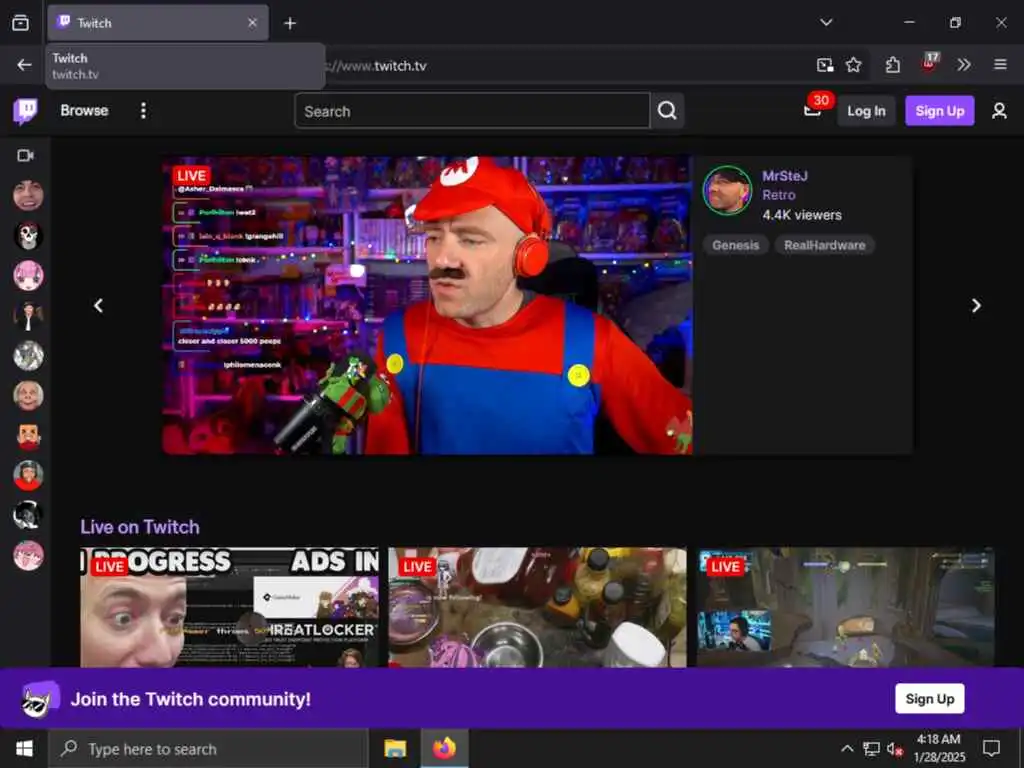Viewport: 1024px width, 768px height.
Task: Open the Windows notification center
Action: coord(991,748)
